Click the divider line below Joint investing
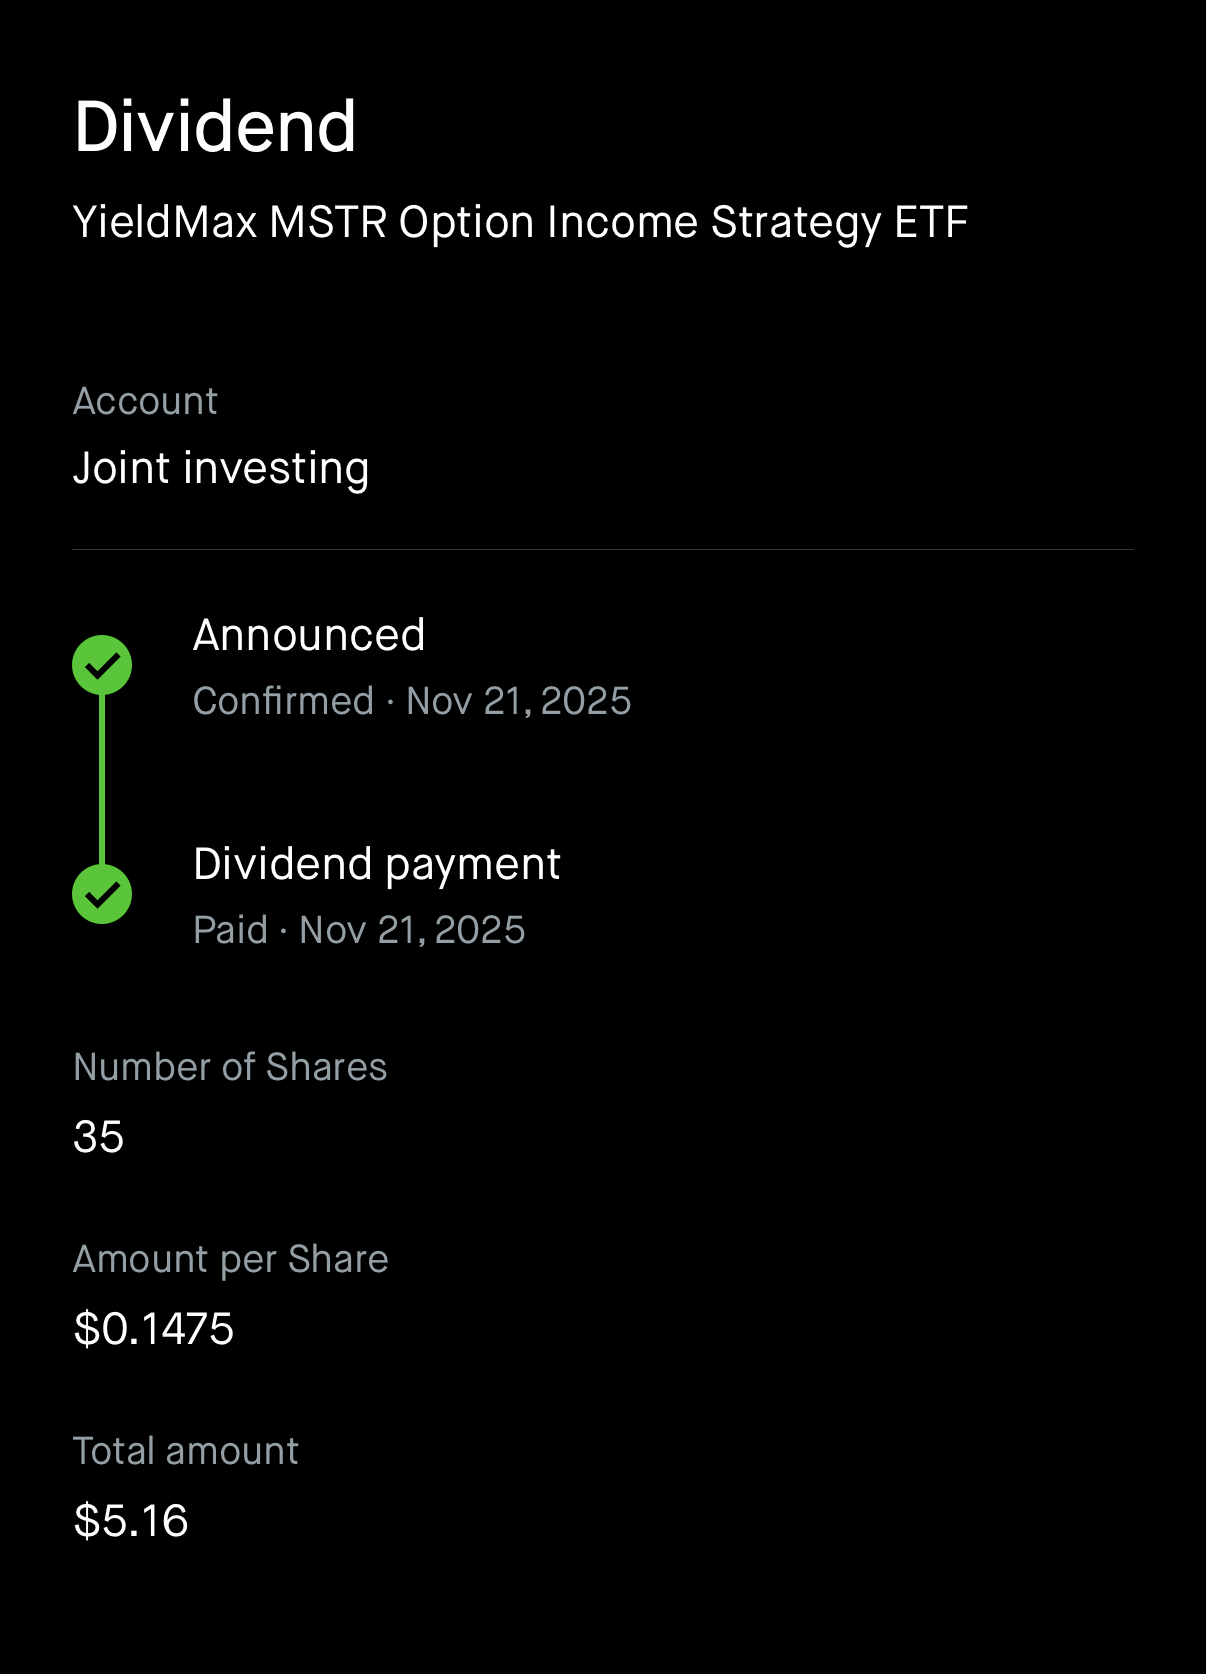The image size is (1206, 1674). point(603,549)
